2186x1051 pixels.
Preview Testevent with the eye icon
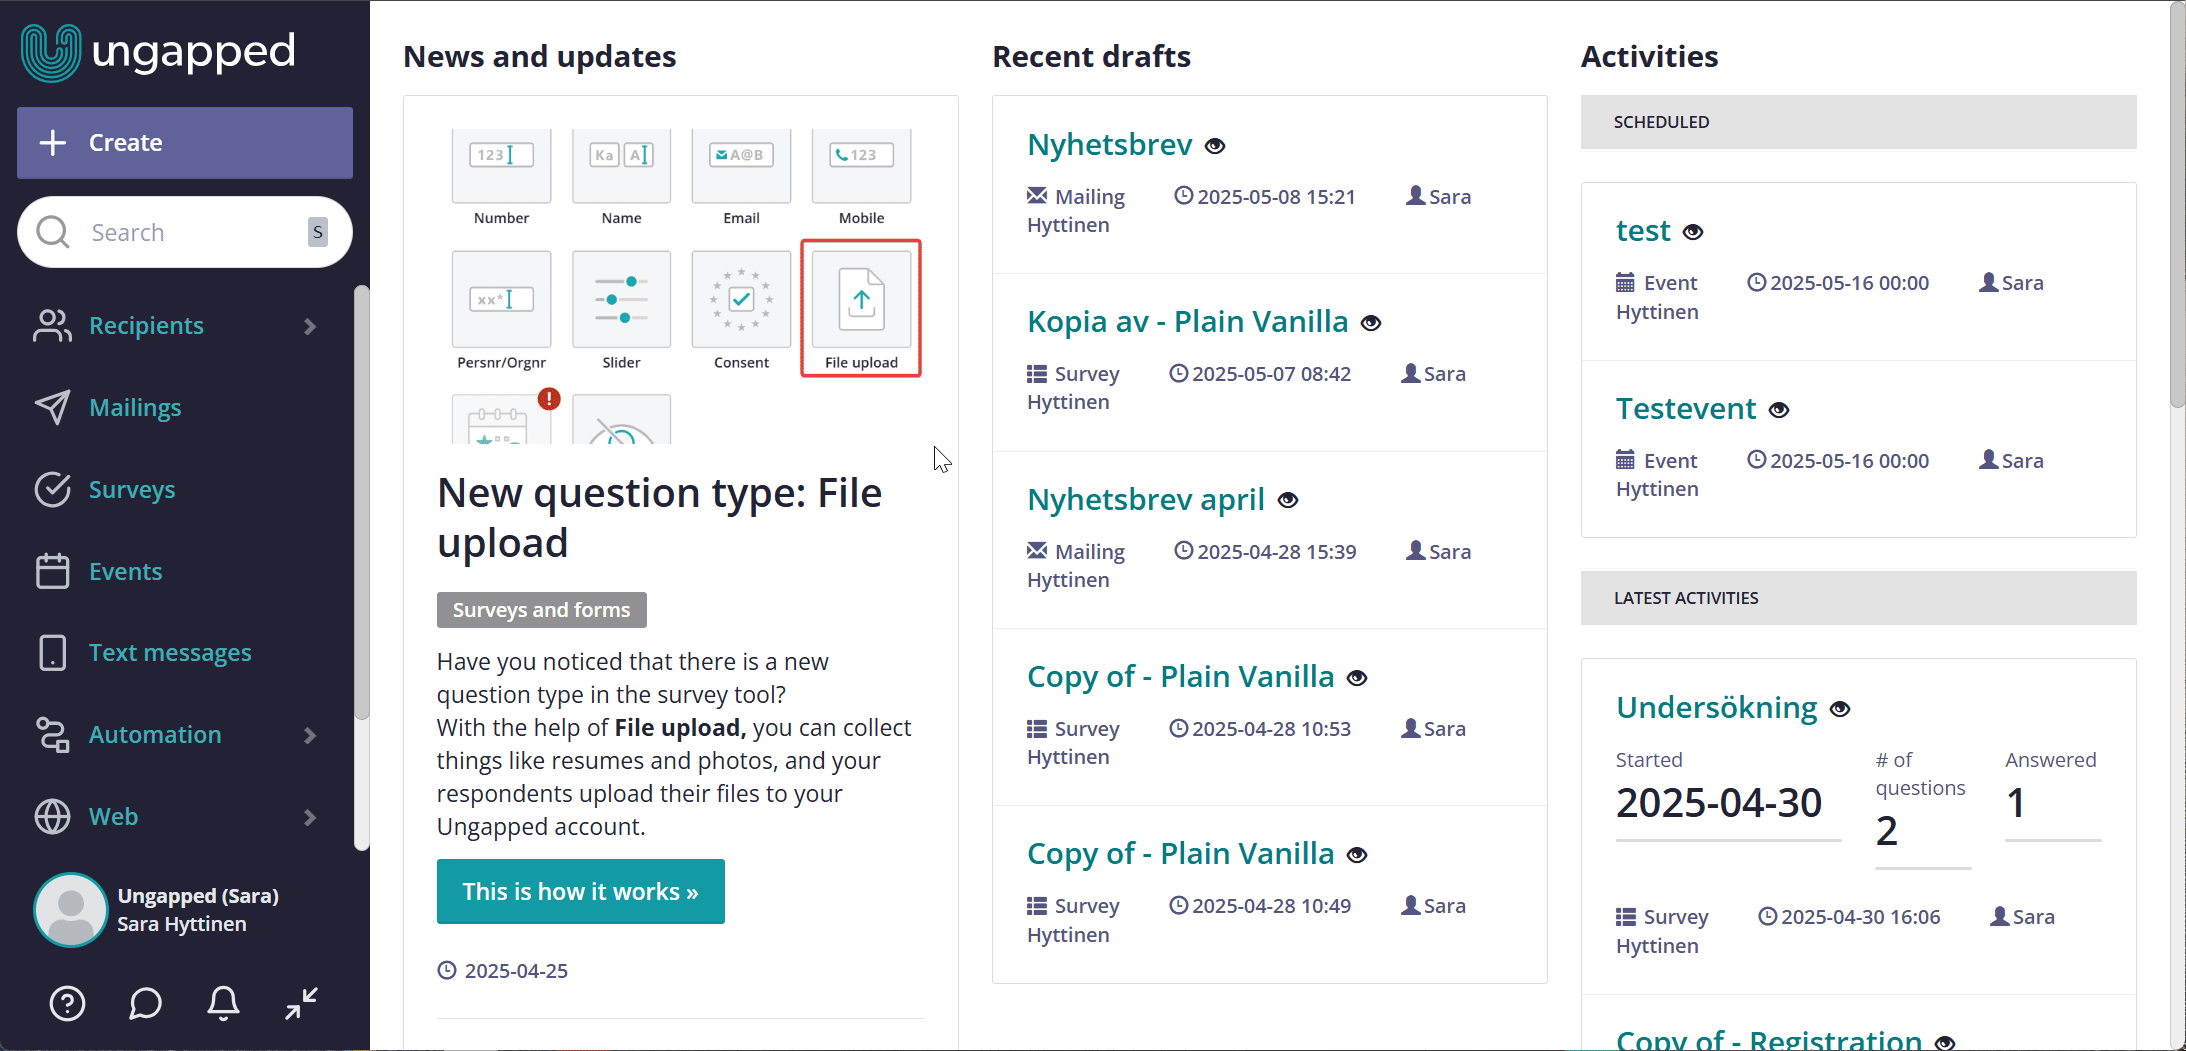tap(1779, 410)
